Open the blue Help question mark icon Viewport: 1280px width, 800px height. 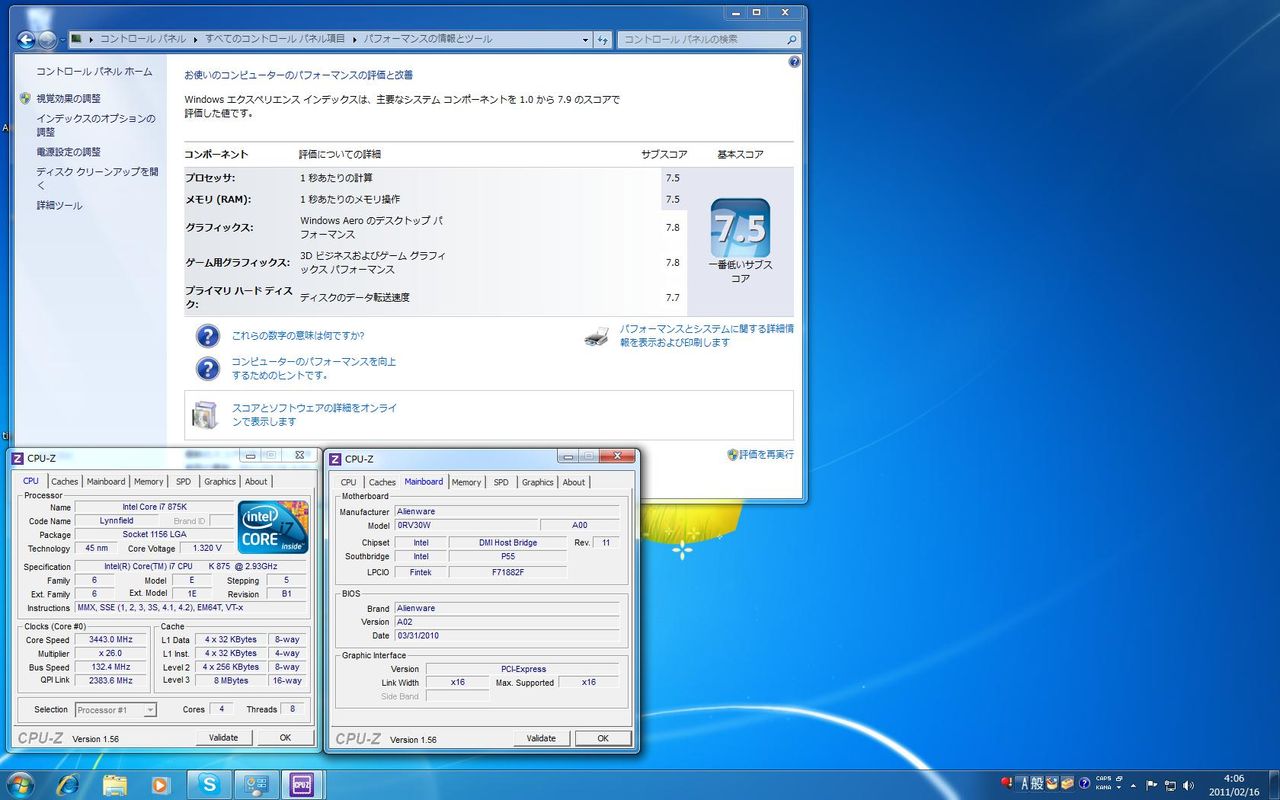[794, 61]
